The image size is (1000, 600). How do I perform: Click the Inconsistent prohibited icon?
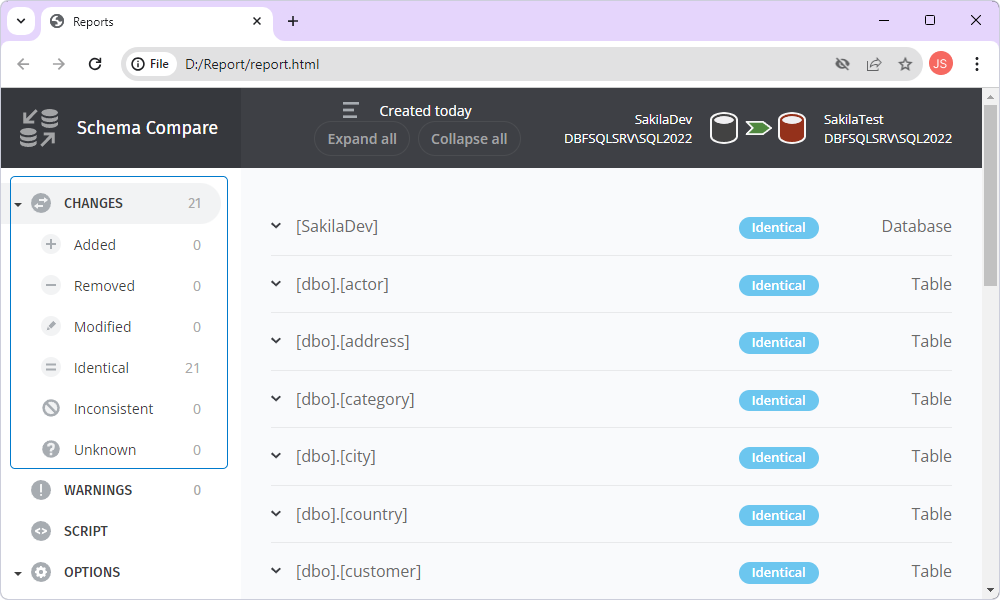tap(51, 408)
